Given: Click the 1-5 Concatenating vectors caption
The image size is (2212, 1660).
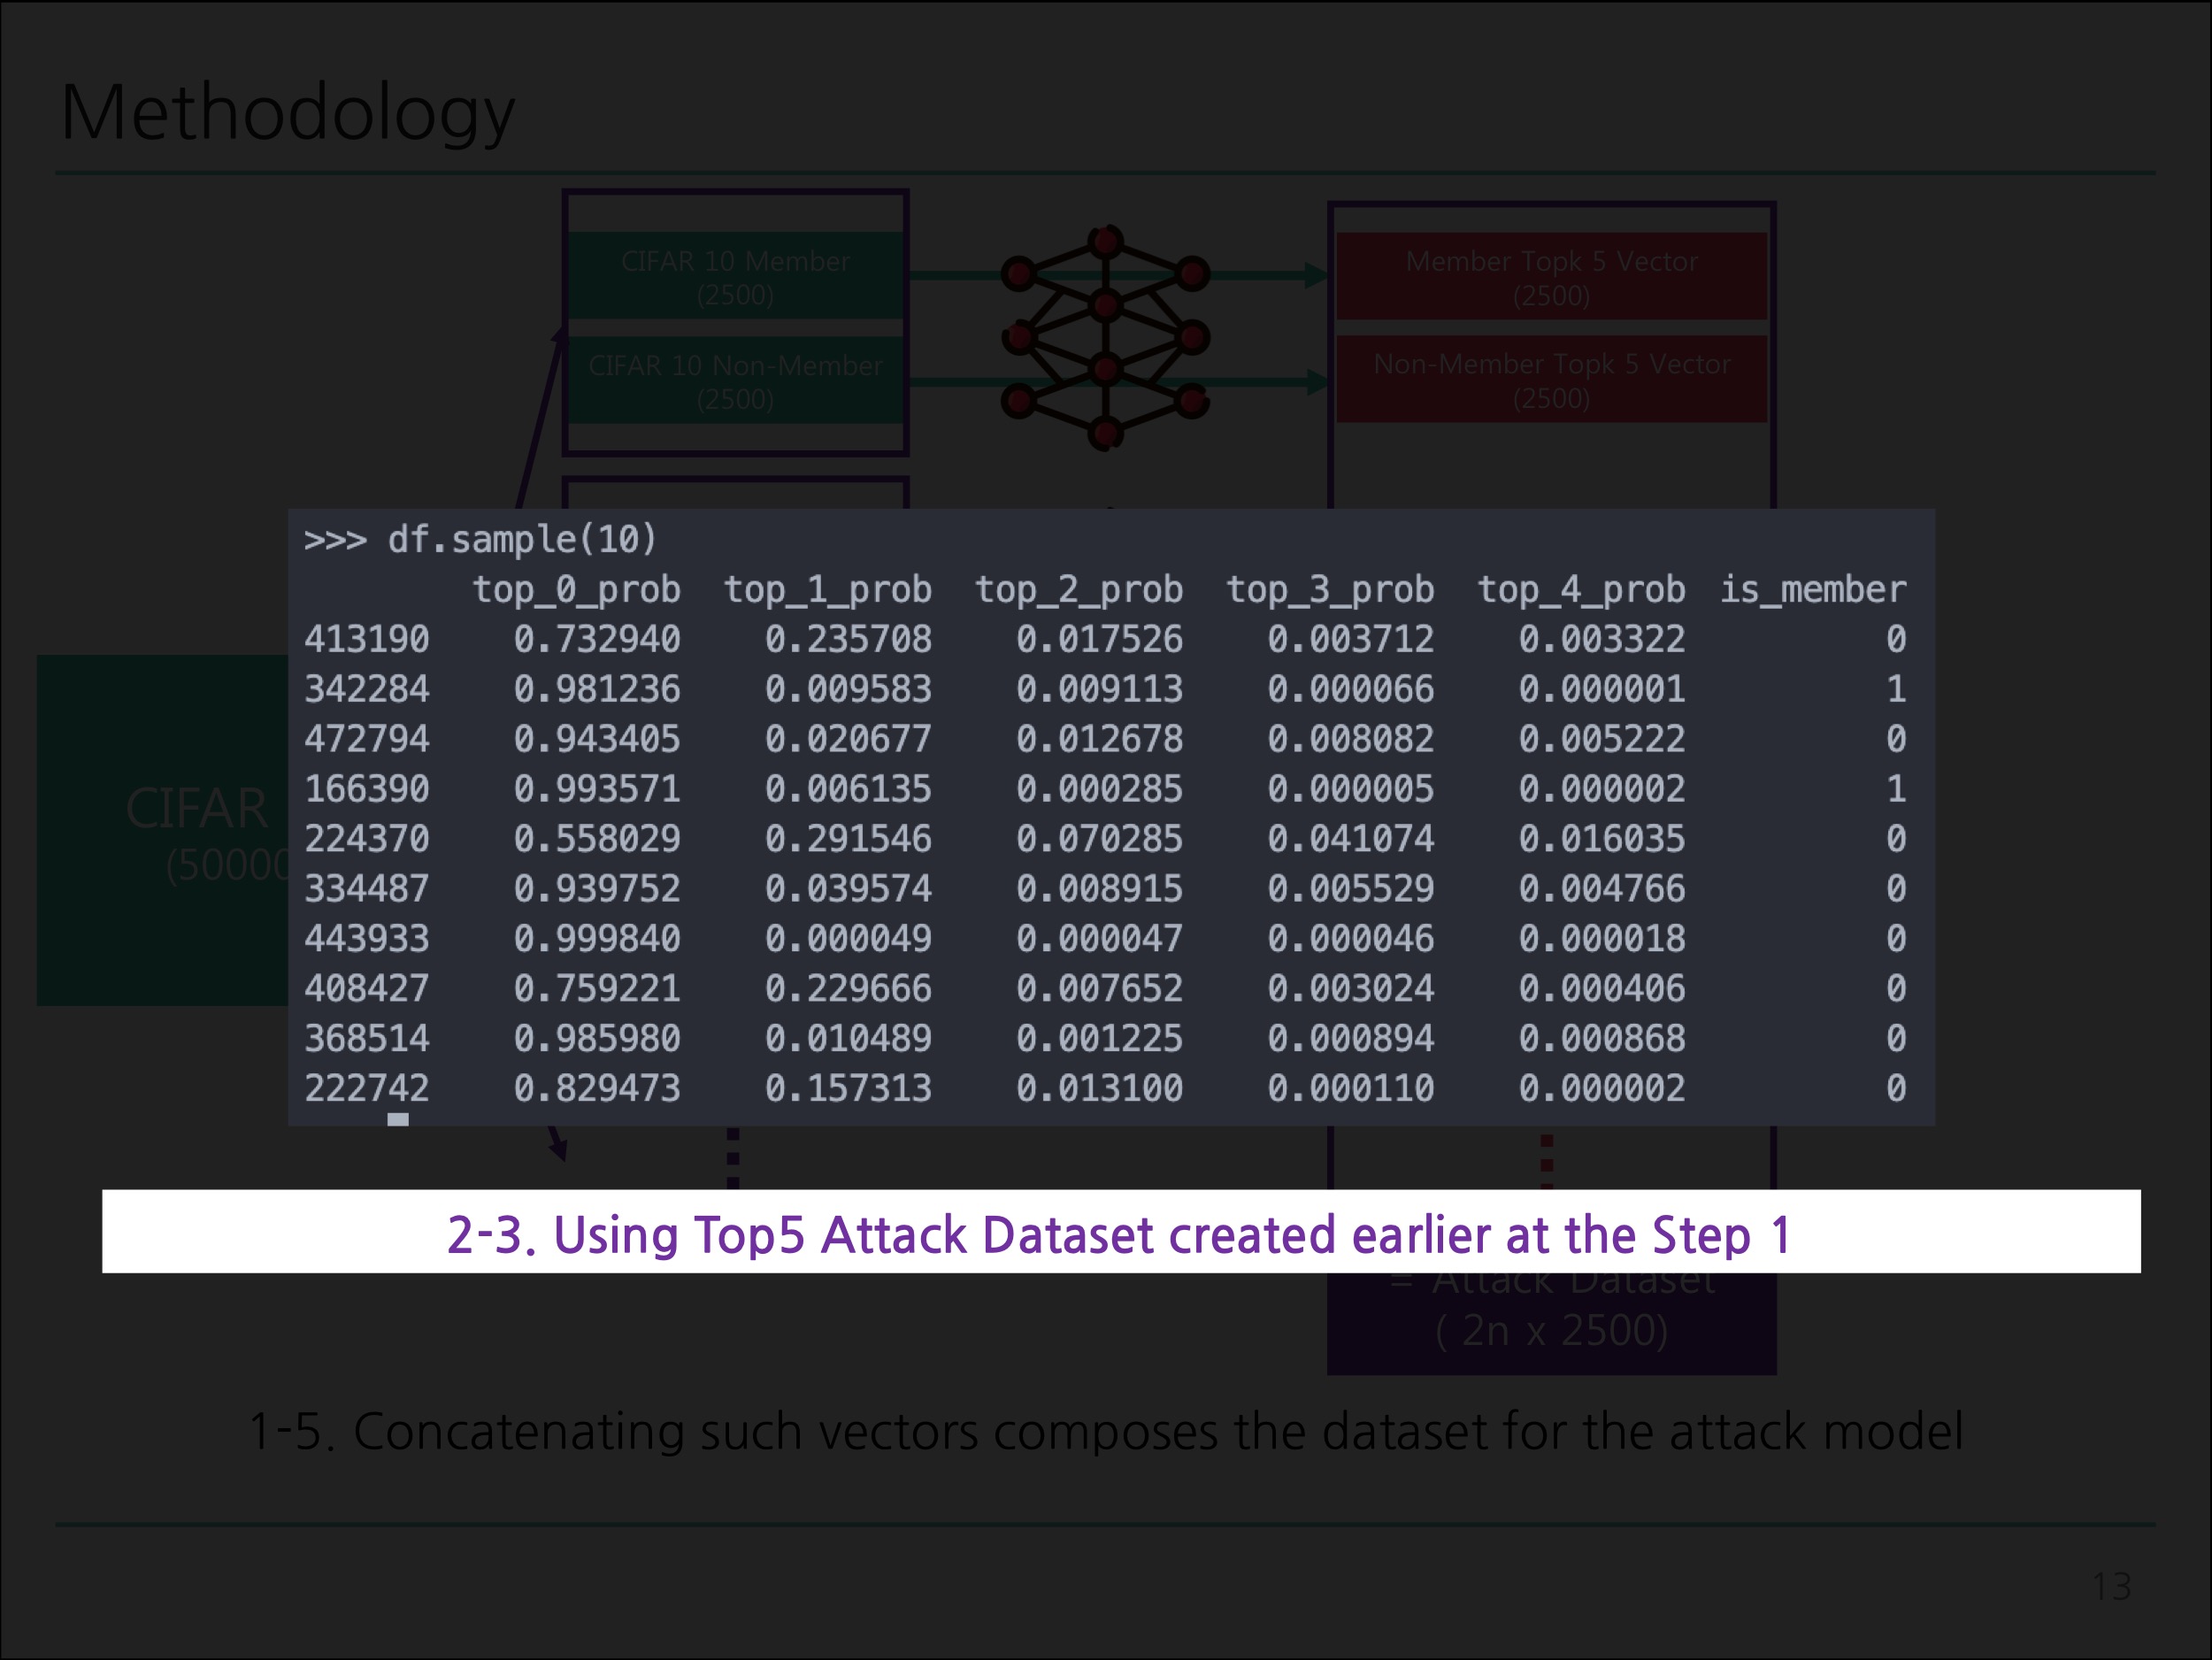Looking at the screenshot, I should [1105, 1431].
